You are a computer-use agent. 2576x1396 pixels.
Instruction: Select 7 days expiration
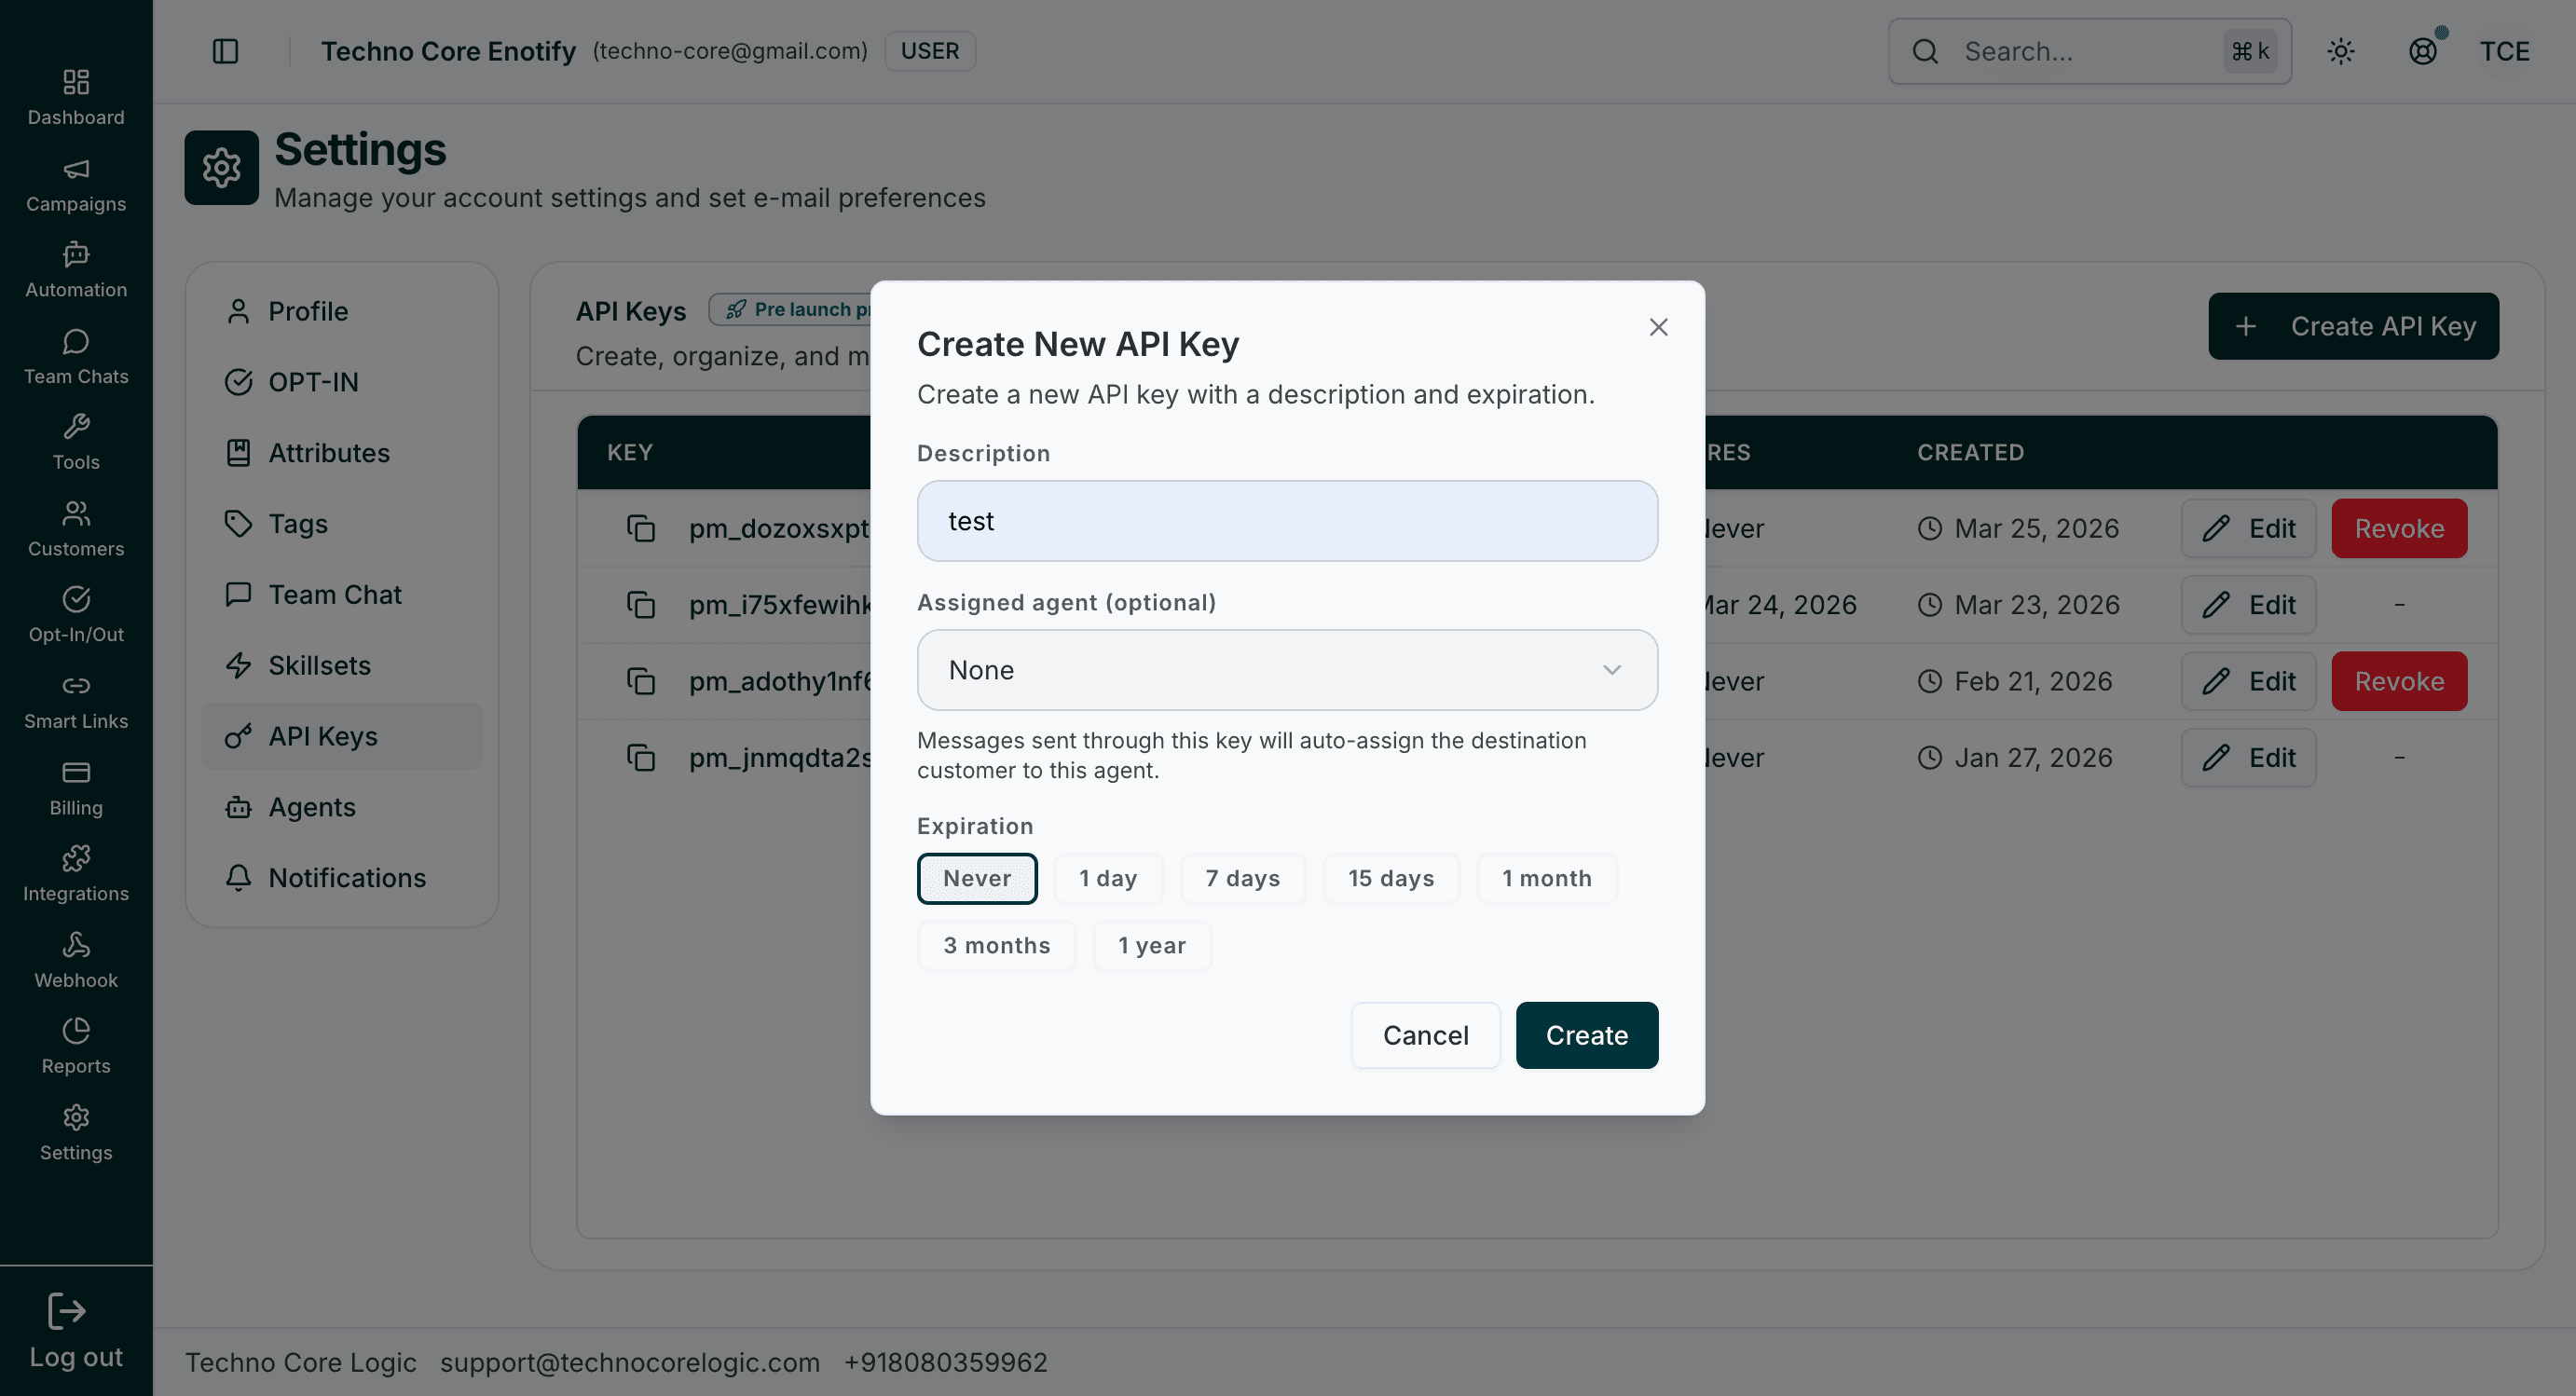(x=1243, y=879)
